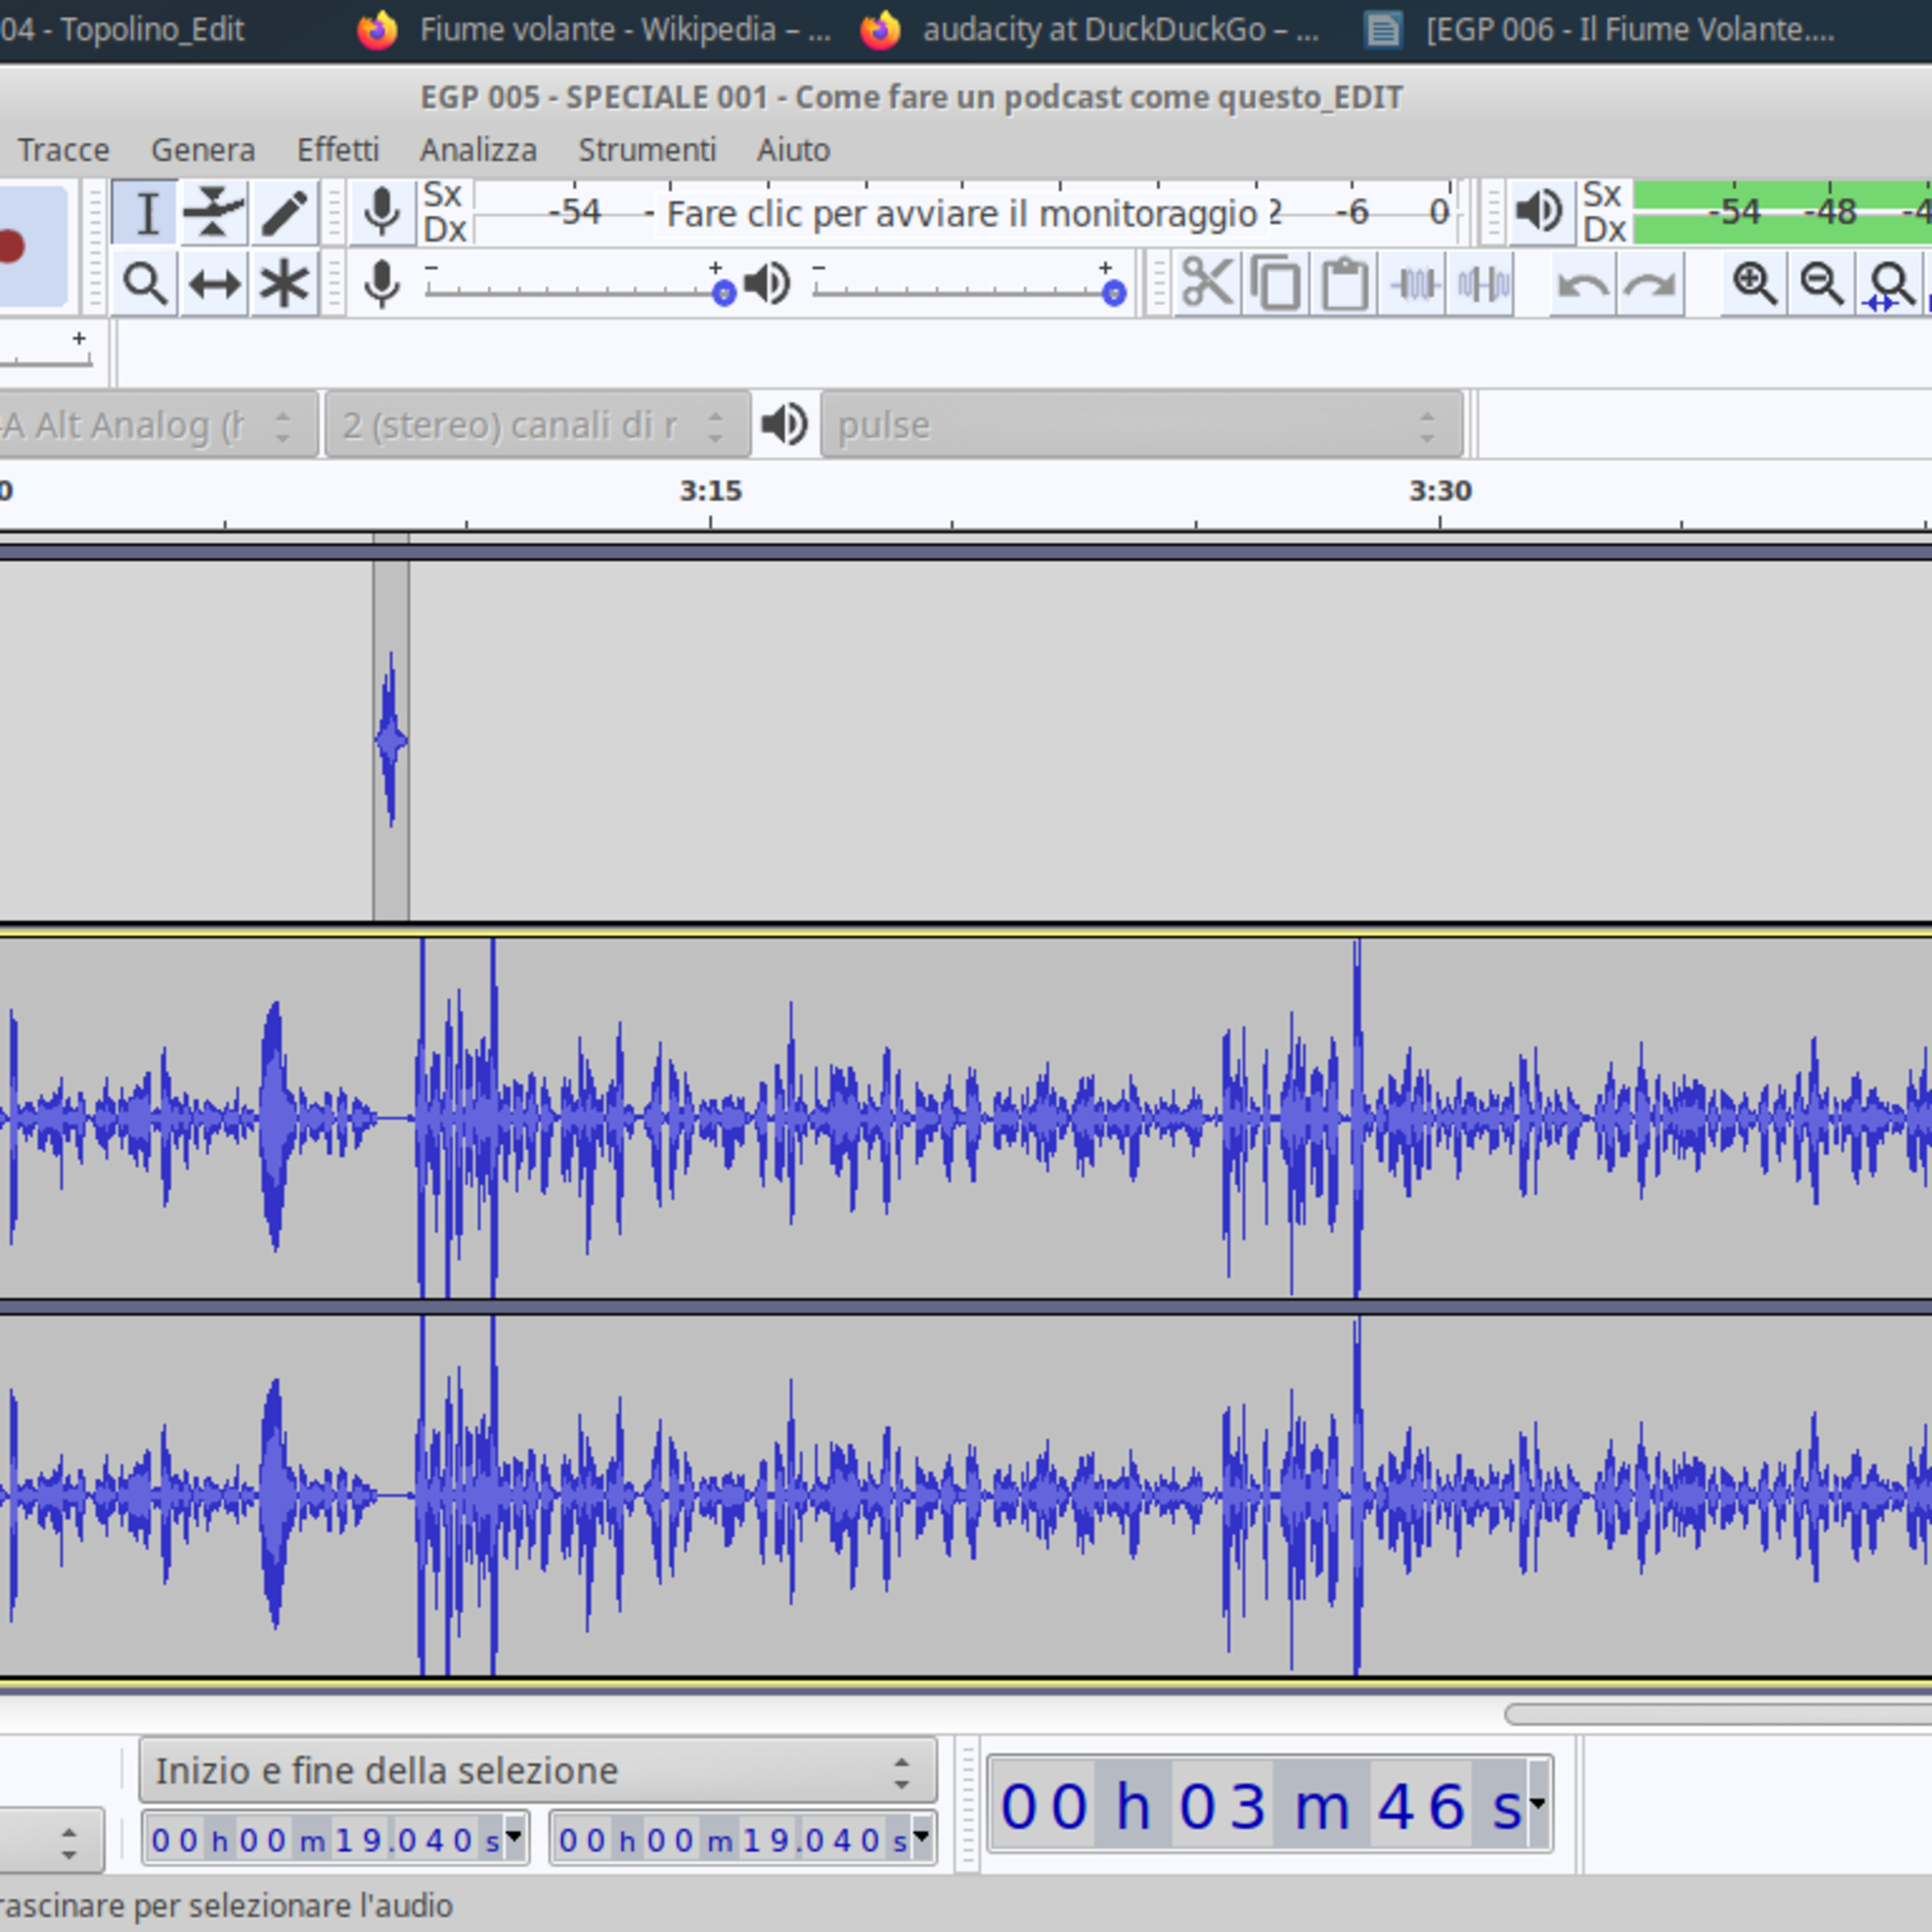Open the dropdown at bottom-left corner
1932x1932 pixels.
coord(52,1840)
